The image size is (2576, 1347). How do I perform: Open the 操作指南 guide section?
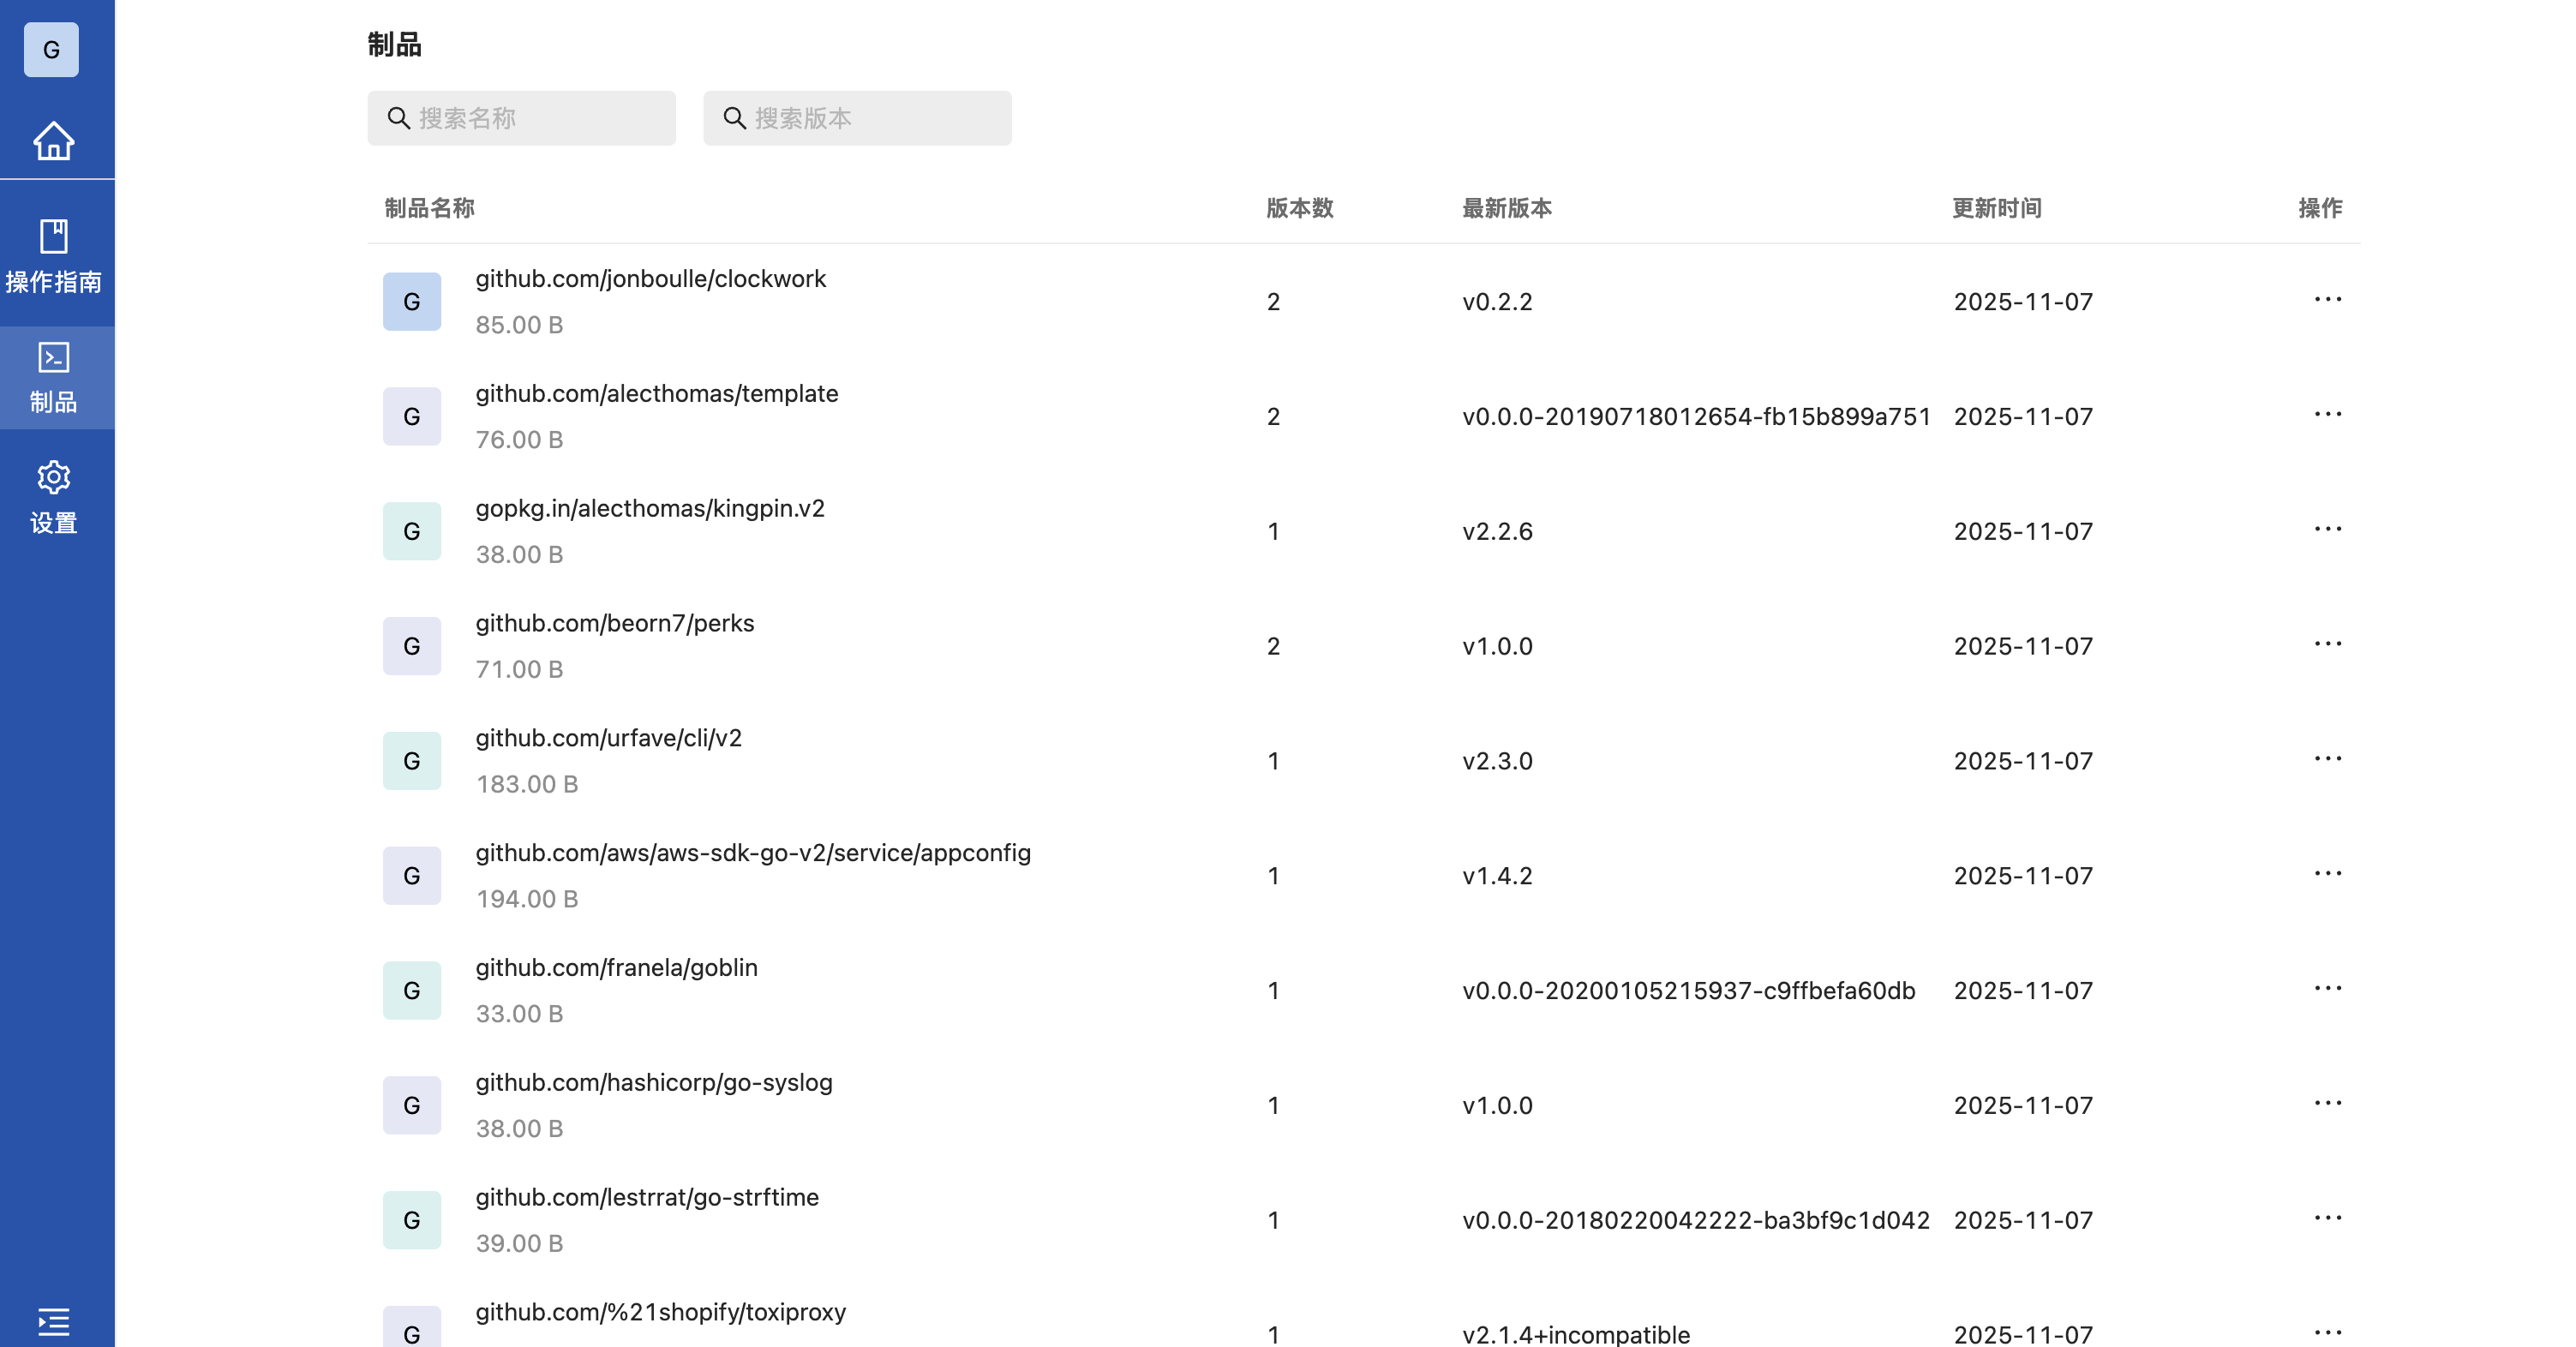pos(53,256)
